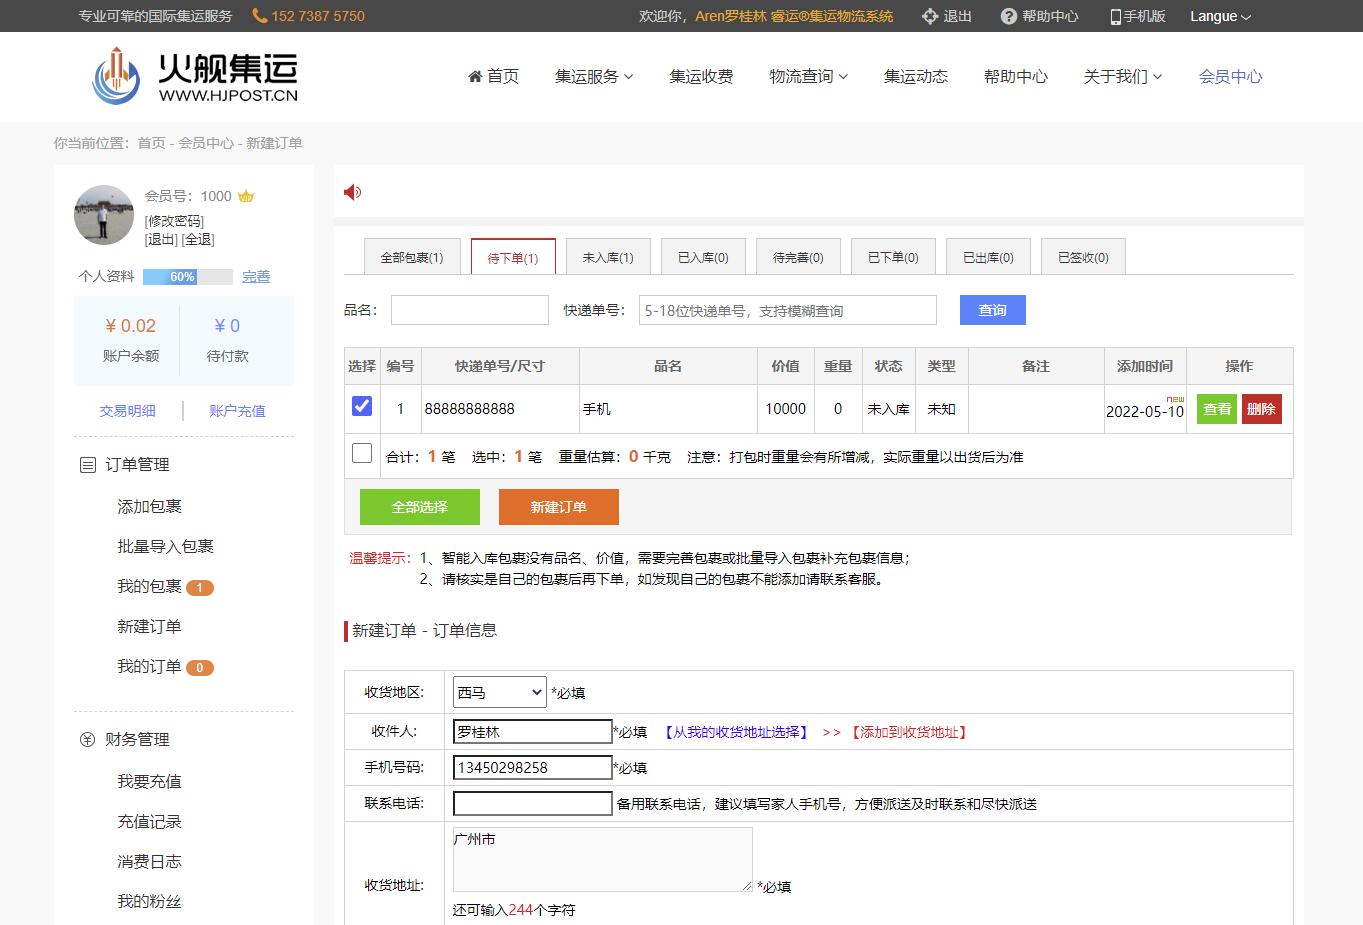Click the question mark help icon
Screen dimensions: 1363x925
(x=1009, y=16)
